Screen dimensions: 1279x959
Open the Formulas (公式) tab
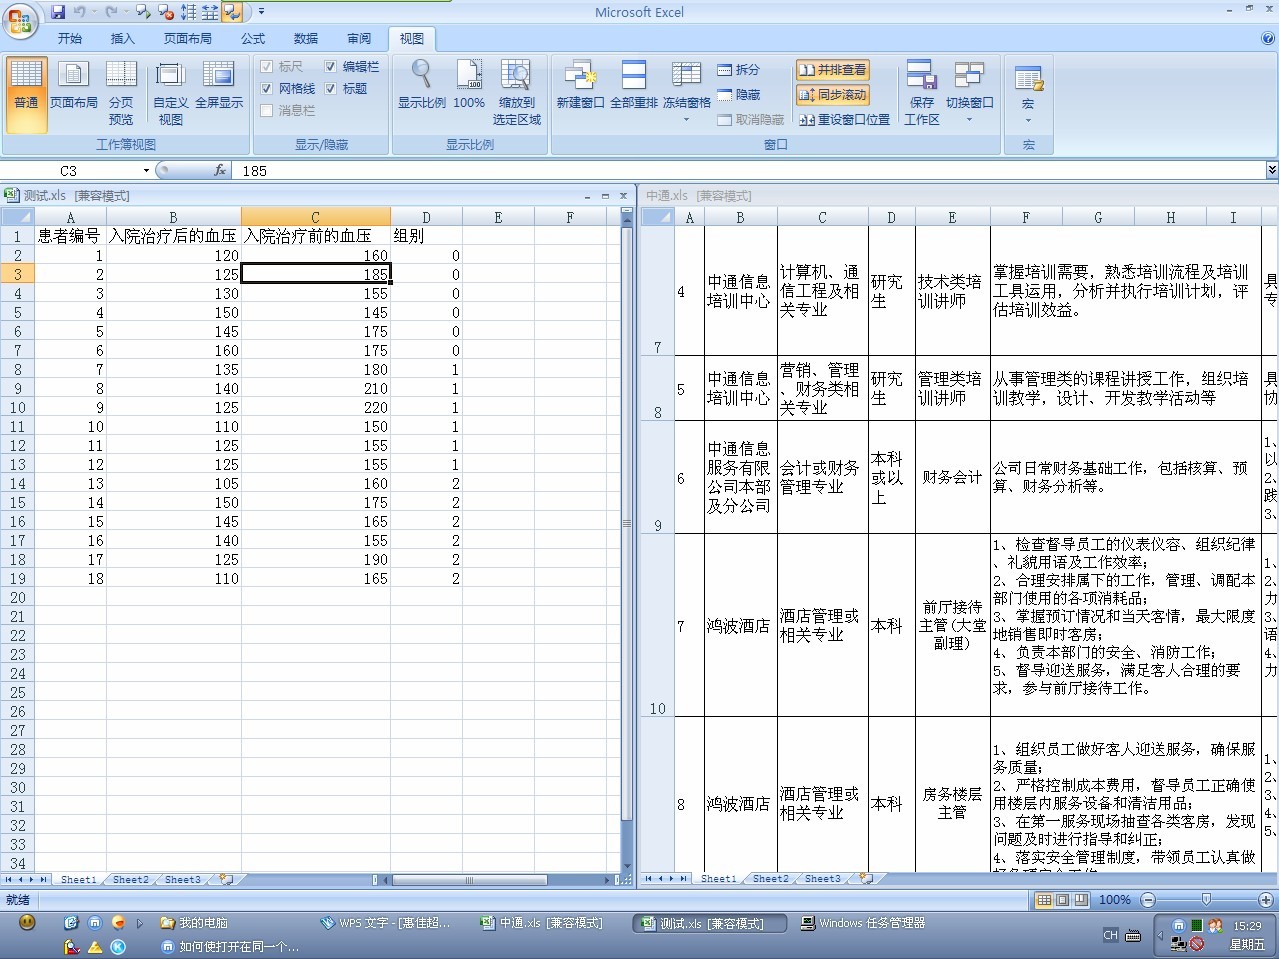253,38
